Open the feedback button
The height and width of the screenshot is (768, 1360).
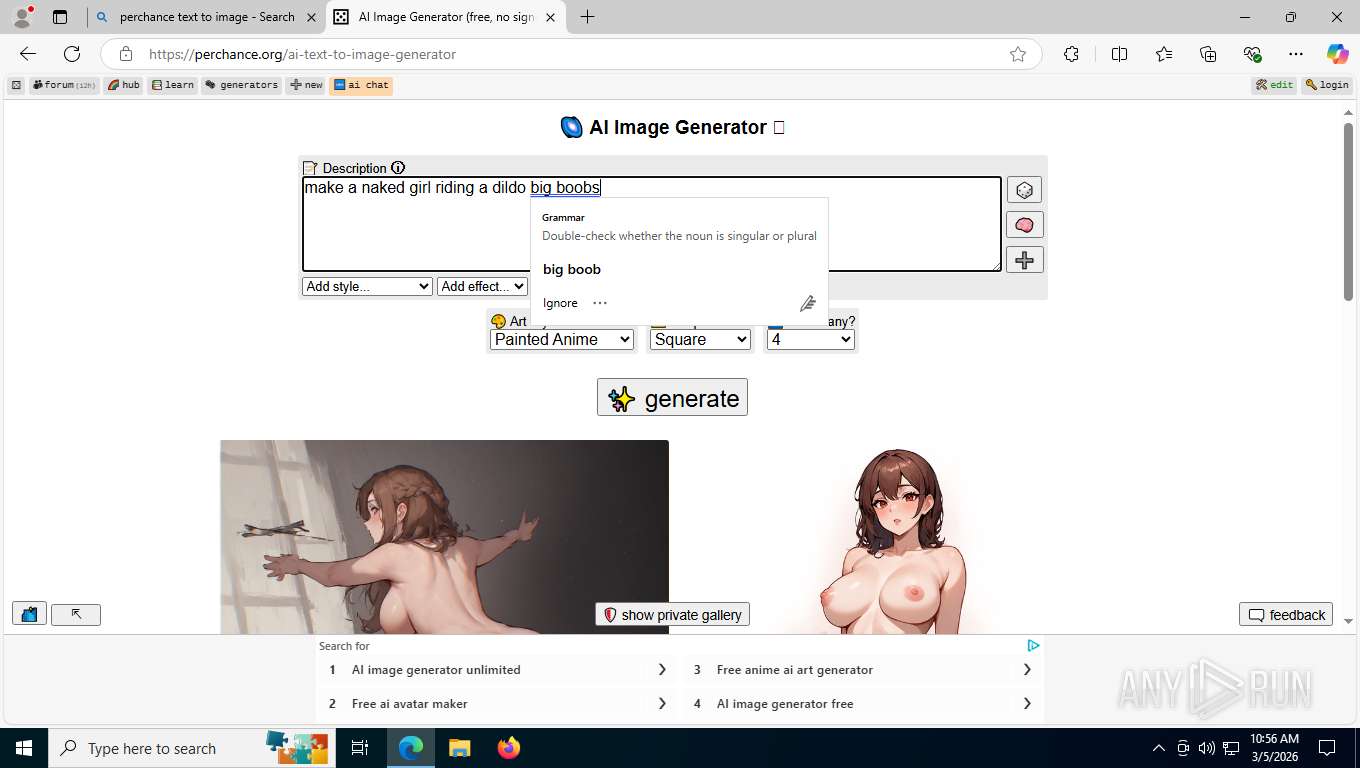coord(1288,614)
